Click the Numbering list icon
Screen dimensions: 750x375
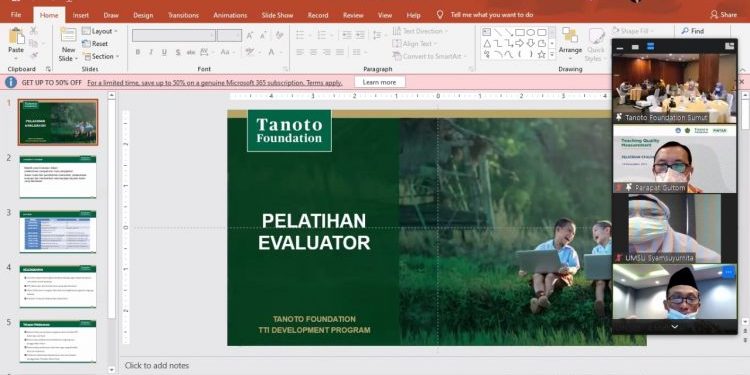(x=322, y=35)
